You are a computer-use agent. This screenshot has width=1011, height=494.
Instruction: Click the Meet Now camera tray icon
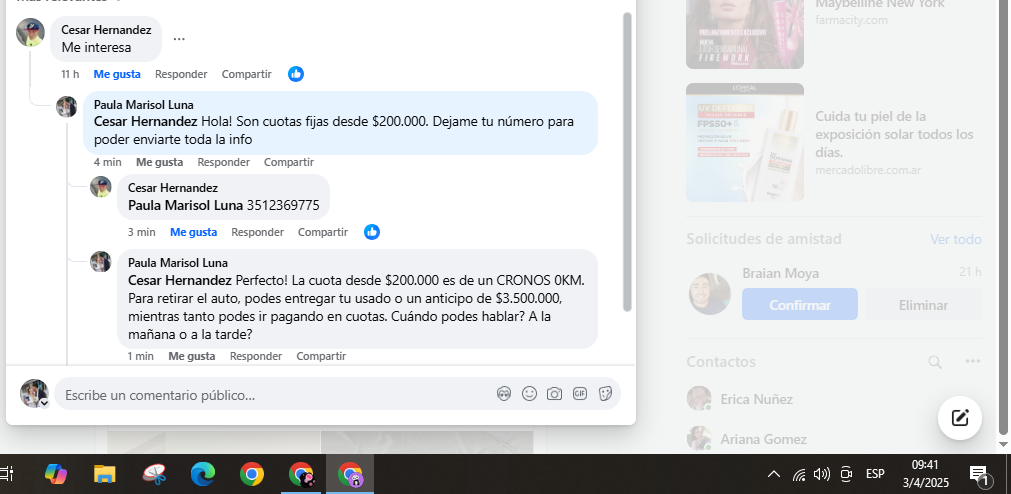point(847,475)
